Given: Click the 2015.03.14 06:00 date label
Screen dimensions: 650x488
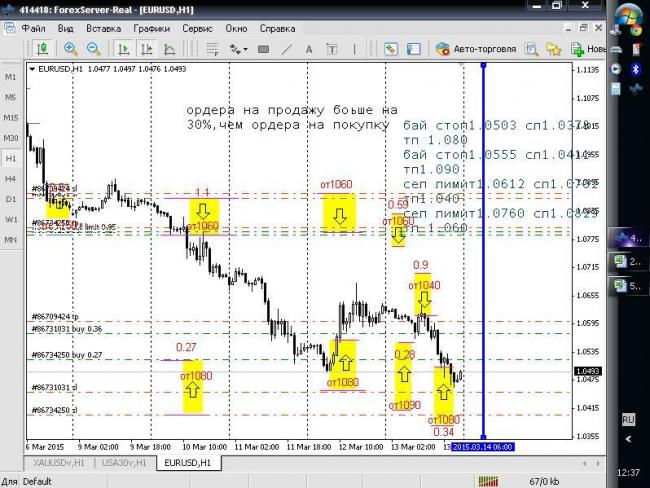Looking at the screenshot, I should click(x=483, y=447).
